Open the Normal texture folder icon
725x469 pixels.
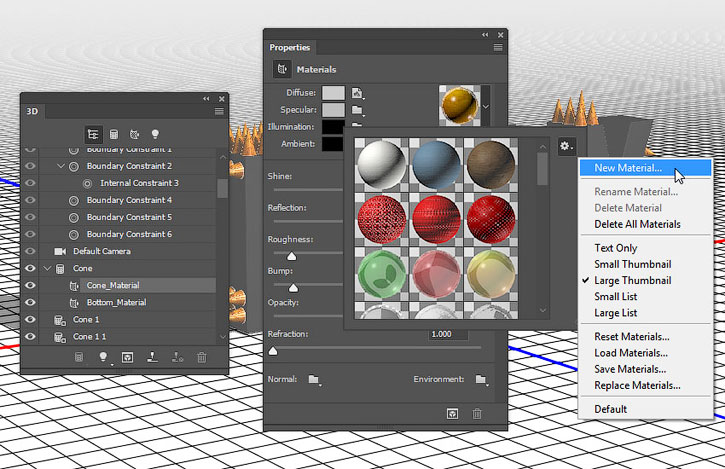(314, 380)
